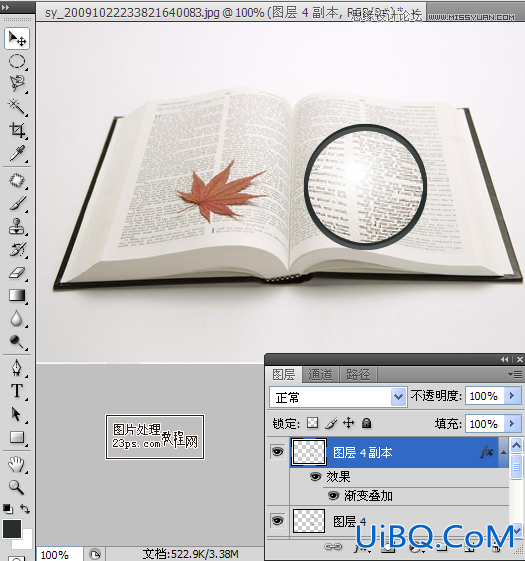
Task: Close the layers panel
Action: 520,360
